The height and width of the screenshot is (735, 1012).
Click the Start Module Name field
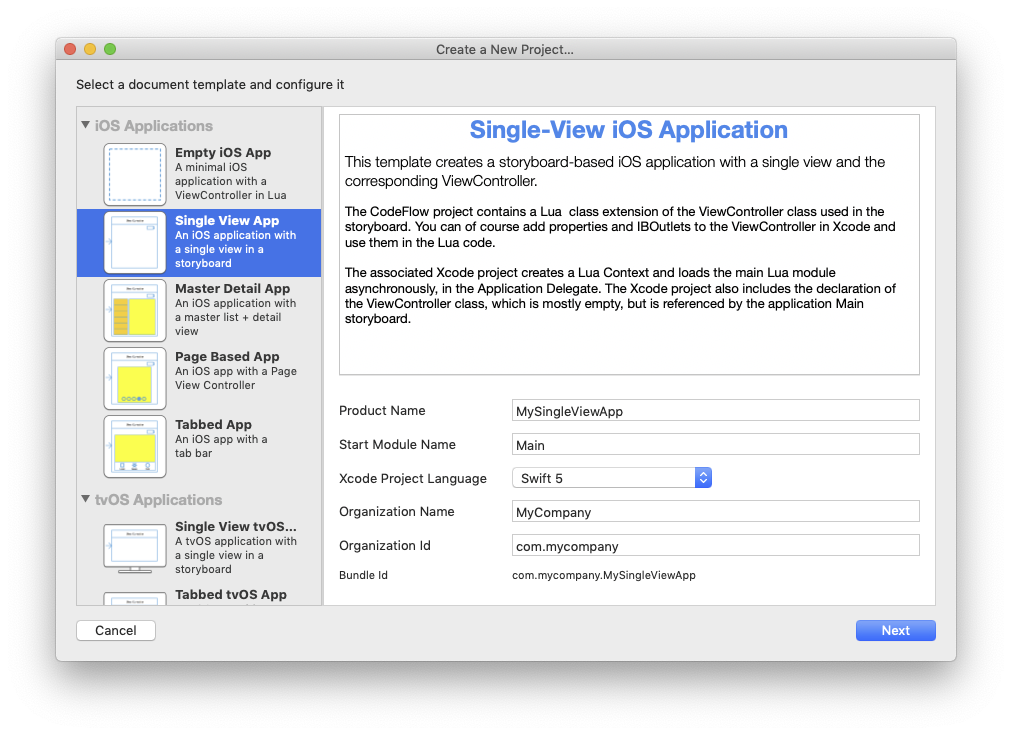715,445
